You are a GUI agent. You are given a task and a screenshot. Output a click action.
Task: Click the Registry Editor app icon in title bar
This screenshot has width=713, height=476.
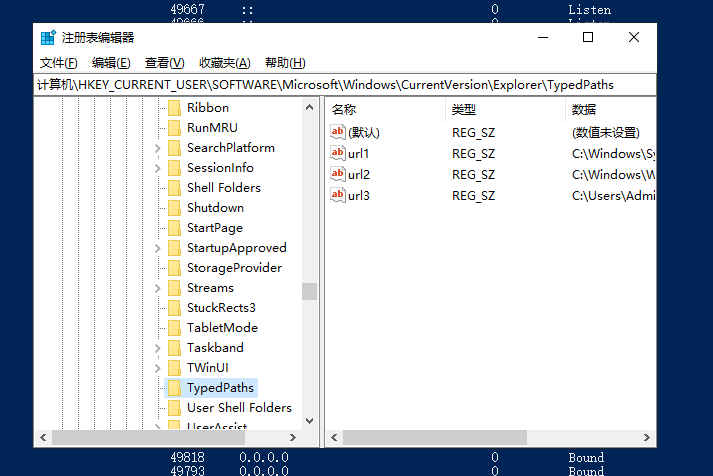pos(48,38)
